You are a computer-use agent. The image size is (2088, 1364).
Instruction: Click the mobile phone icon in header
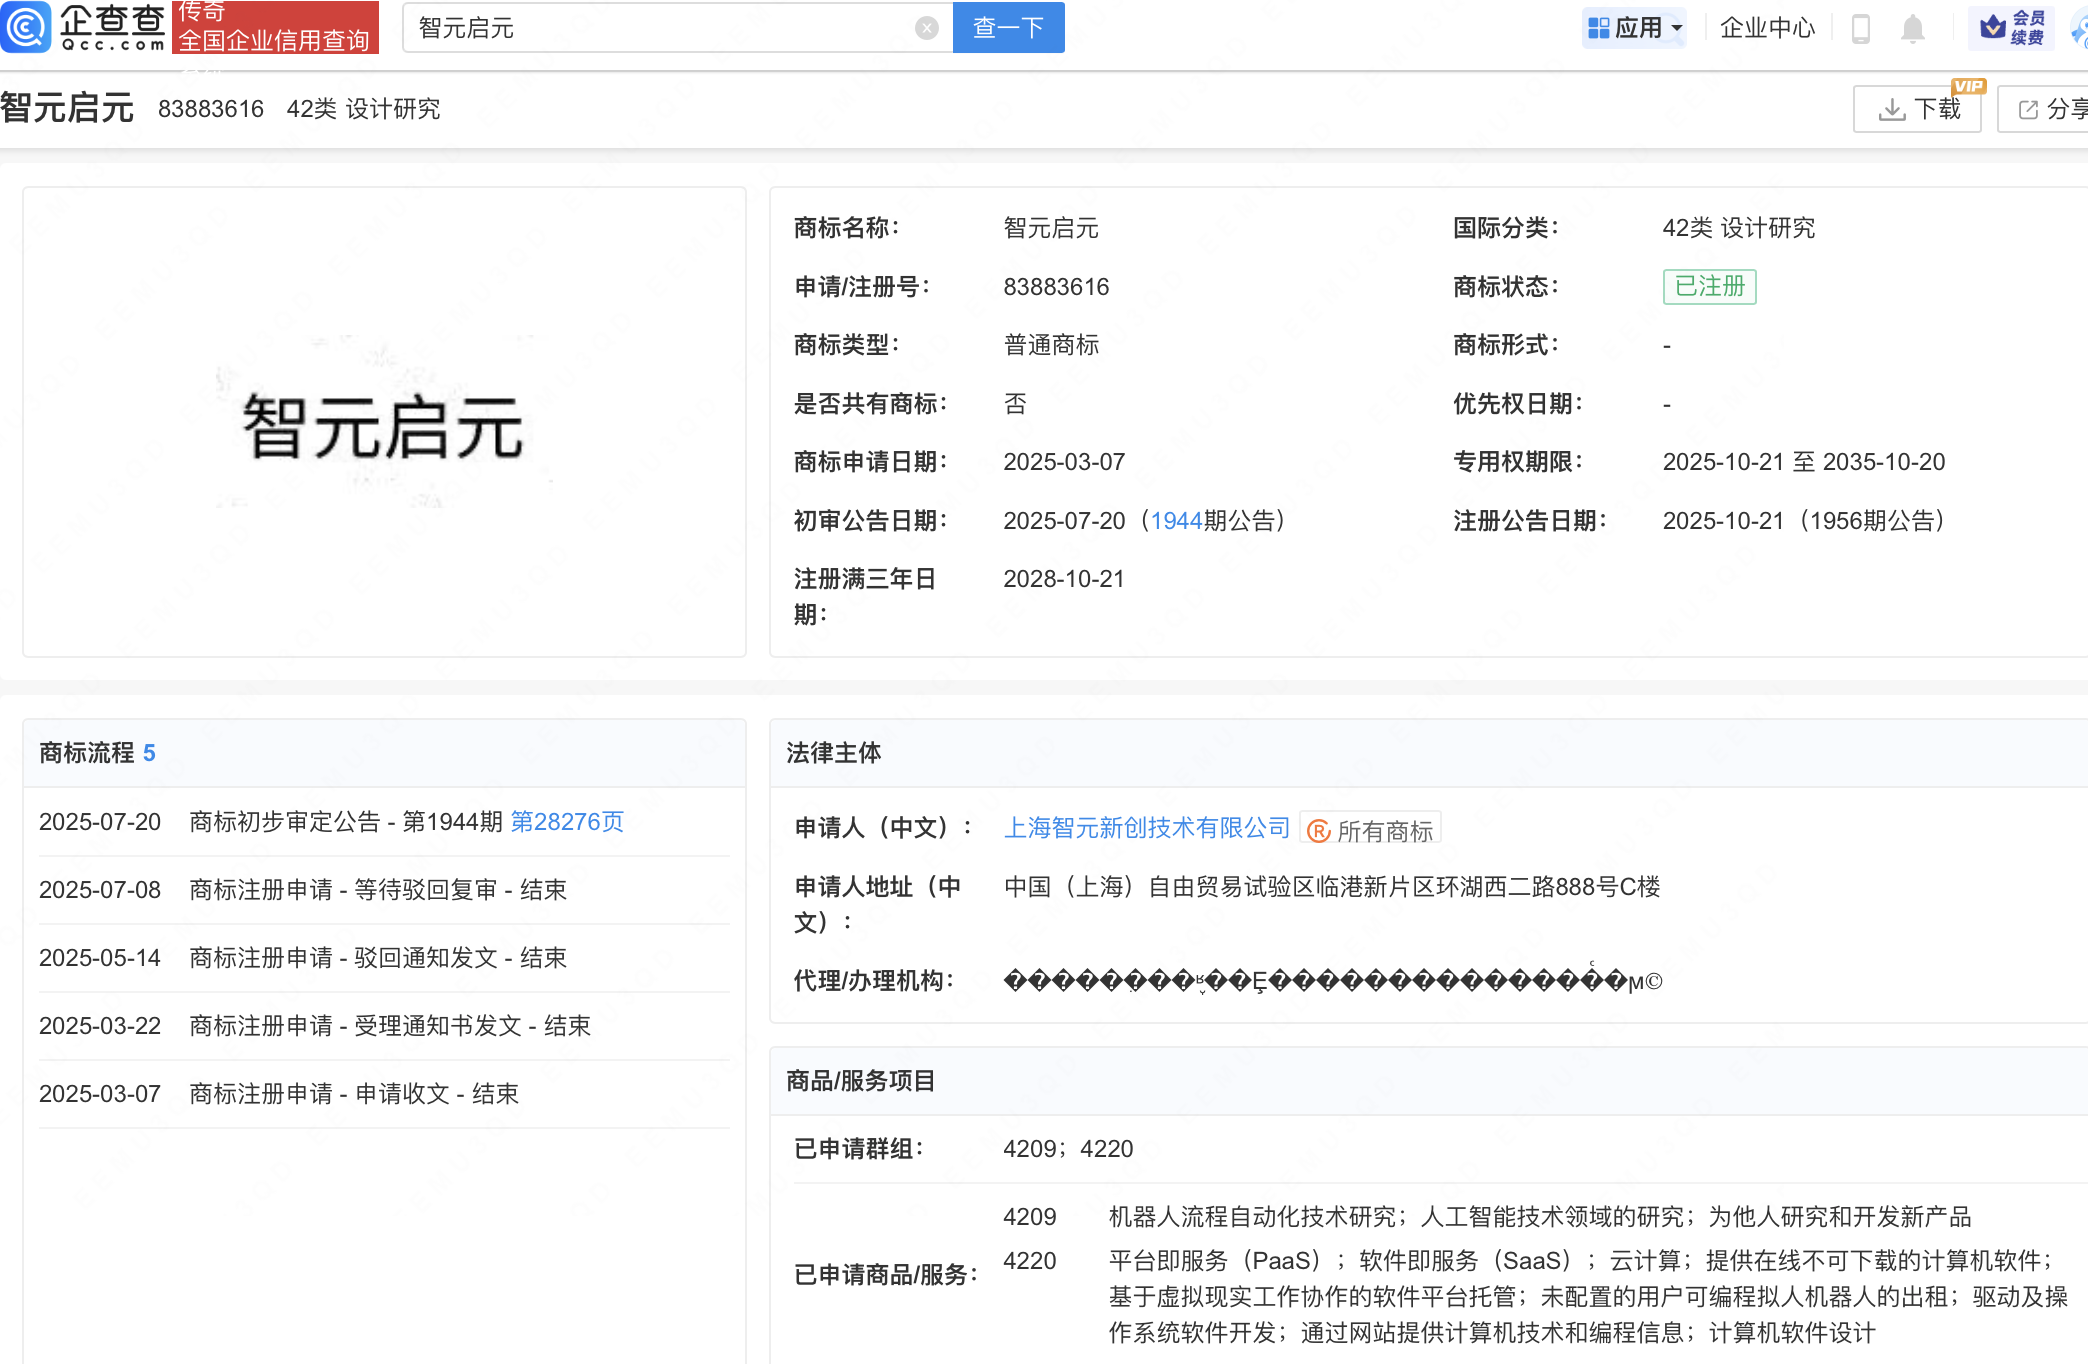[x=1860, y=28]
